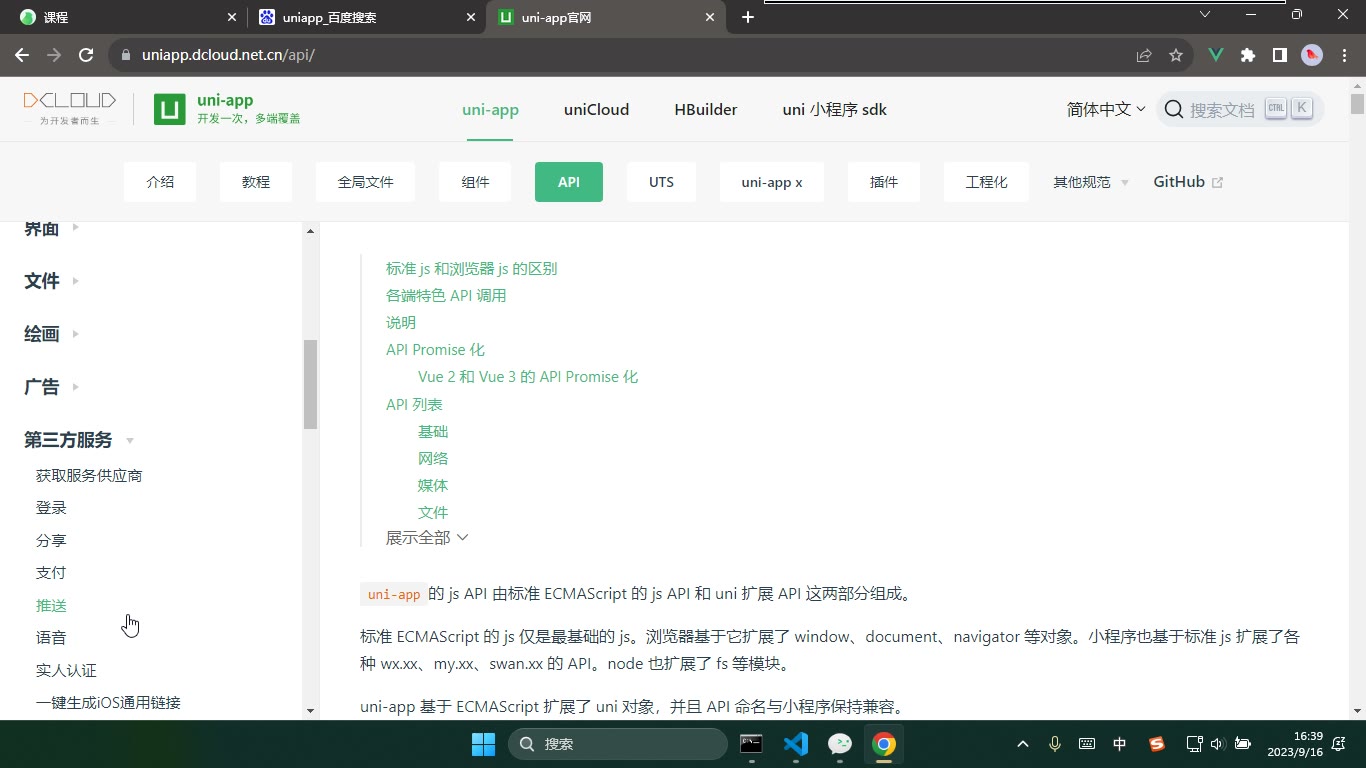Reload the current page
Viewport: 1366px width, 768px height.
[x=86, y=55]
